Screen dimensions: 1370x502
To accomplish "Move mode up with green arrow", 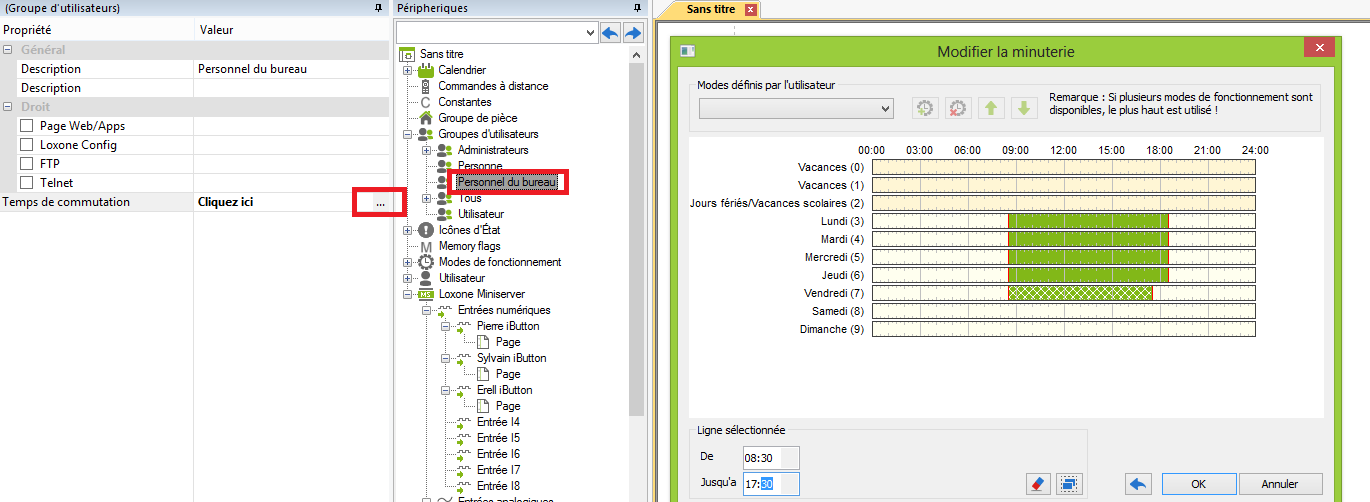I will (990, 108).
